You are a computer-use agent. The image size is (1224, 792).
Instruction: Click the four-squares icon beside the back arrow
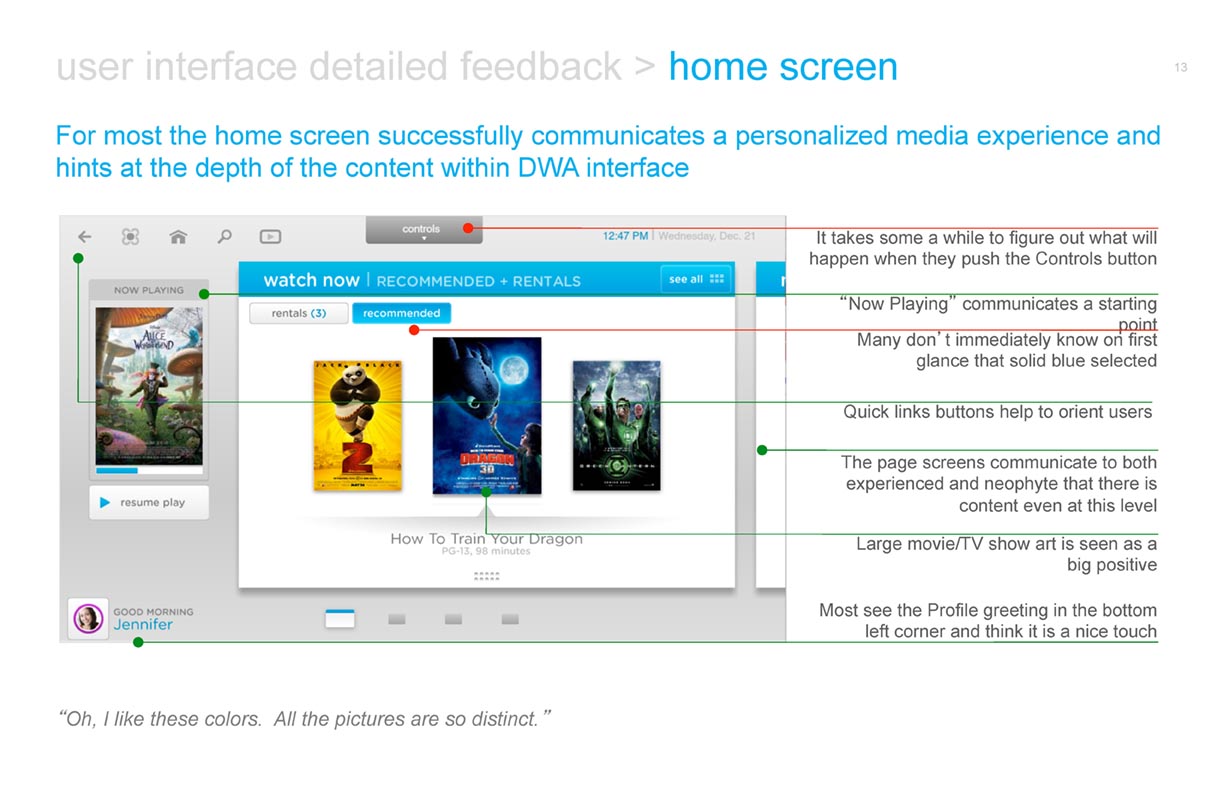(x=130, y=237)
